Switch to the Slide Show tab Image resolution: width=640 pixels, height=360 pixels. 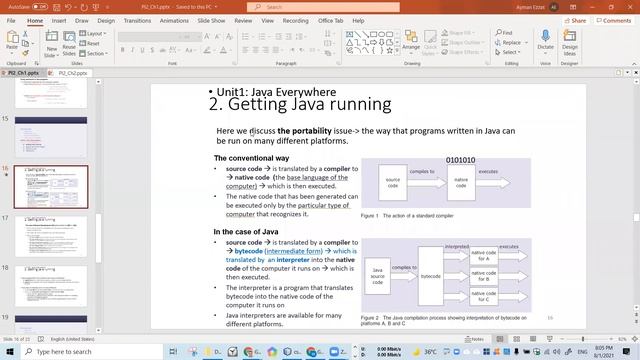point(211,20)
